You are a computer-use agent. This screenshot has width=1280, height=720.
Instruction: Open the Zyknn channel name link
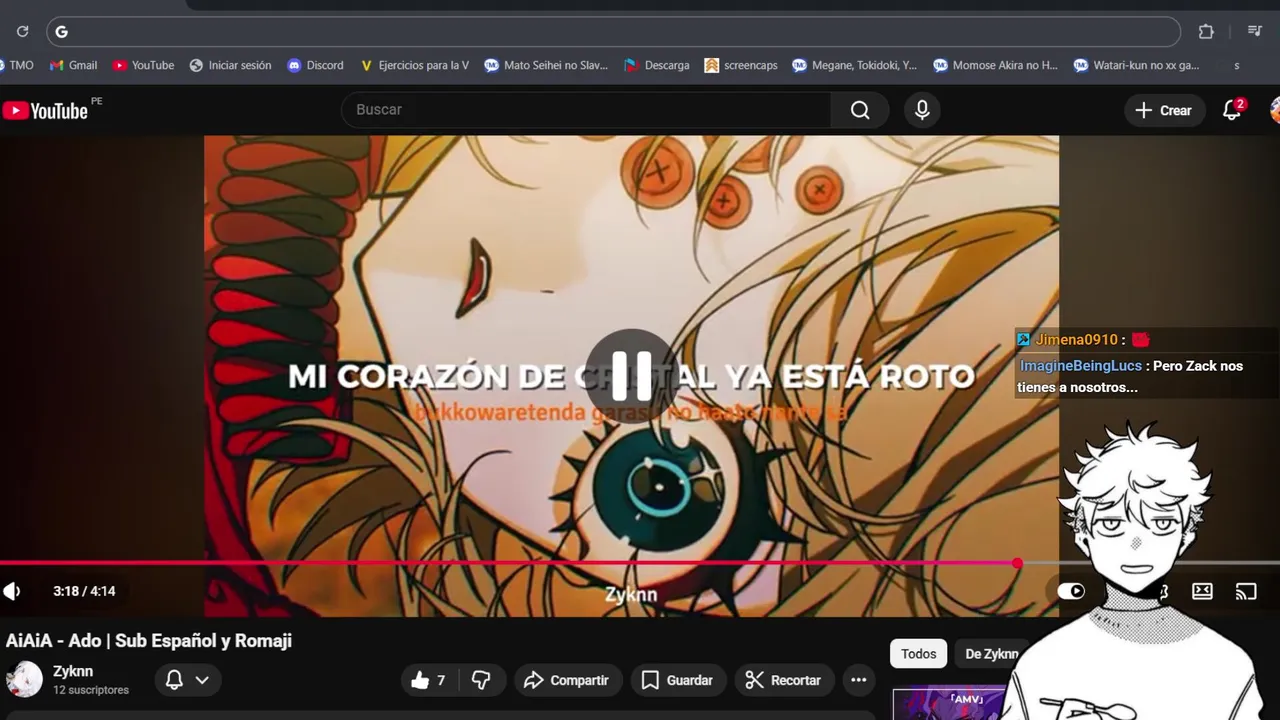point(73,671)
